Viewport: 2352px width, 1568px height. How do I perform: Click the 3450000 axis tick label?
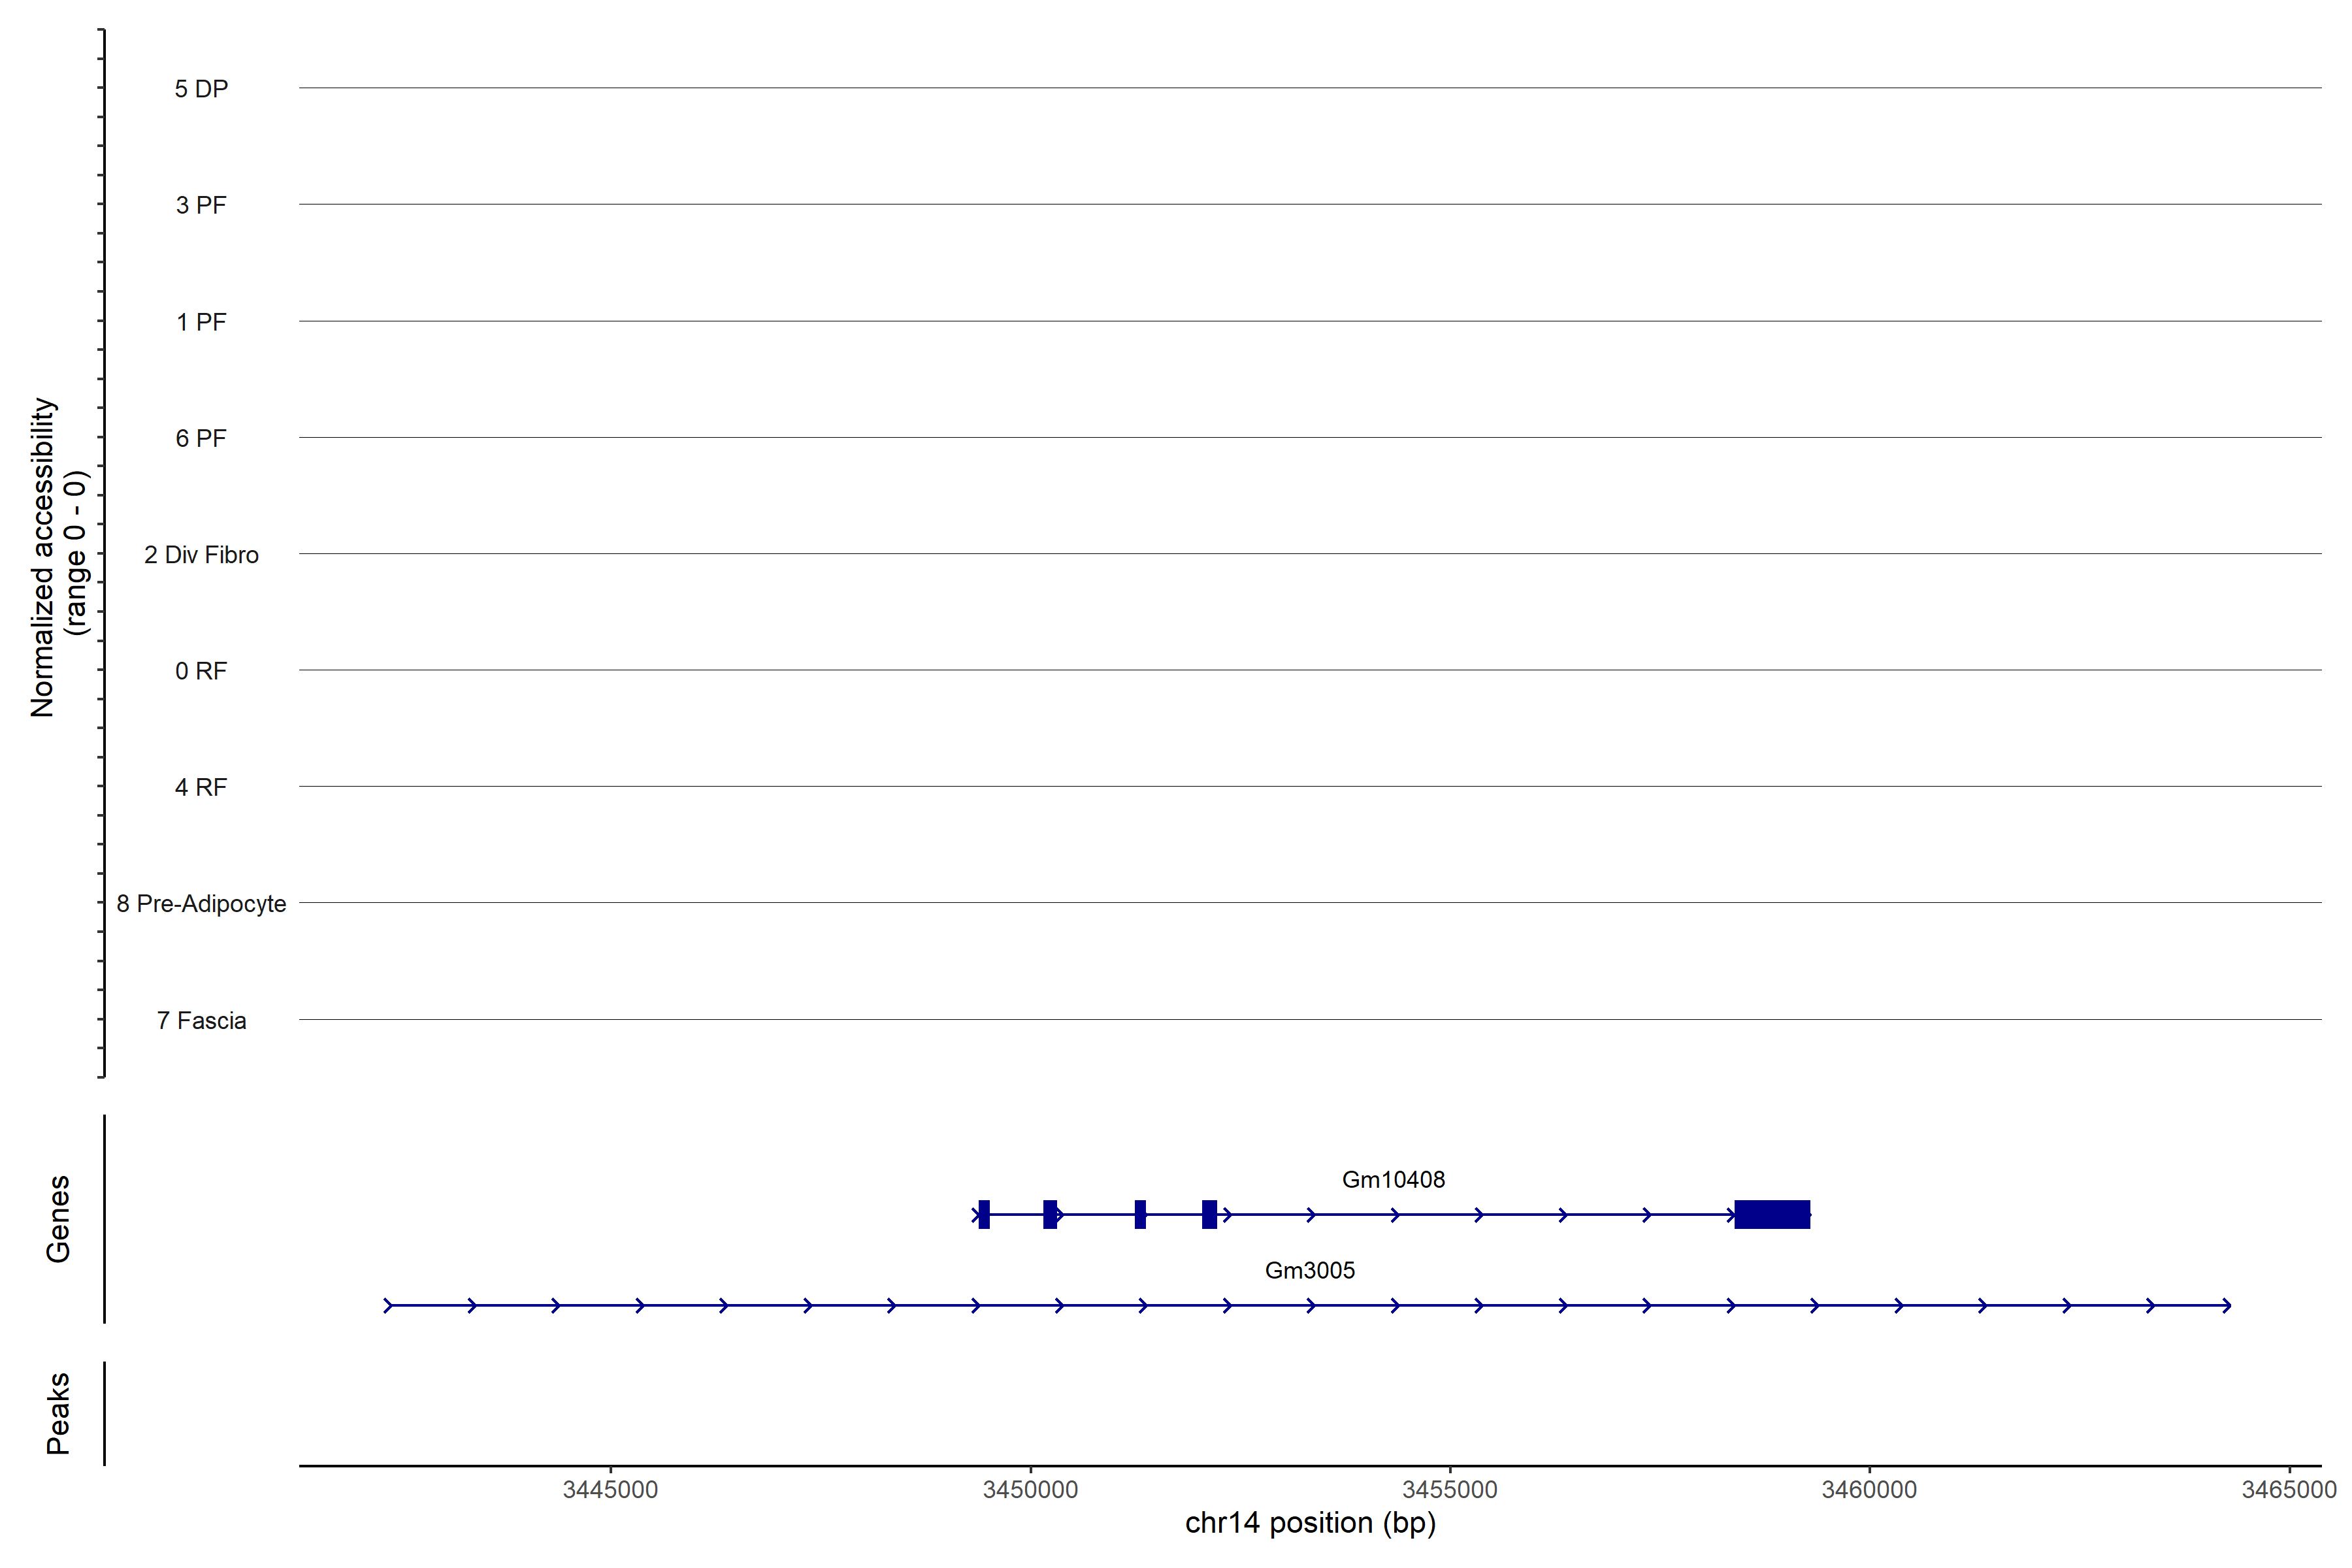click(1030, 1489)
